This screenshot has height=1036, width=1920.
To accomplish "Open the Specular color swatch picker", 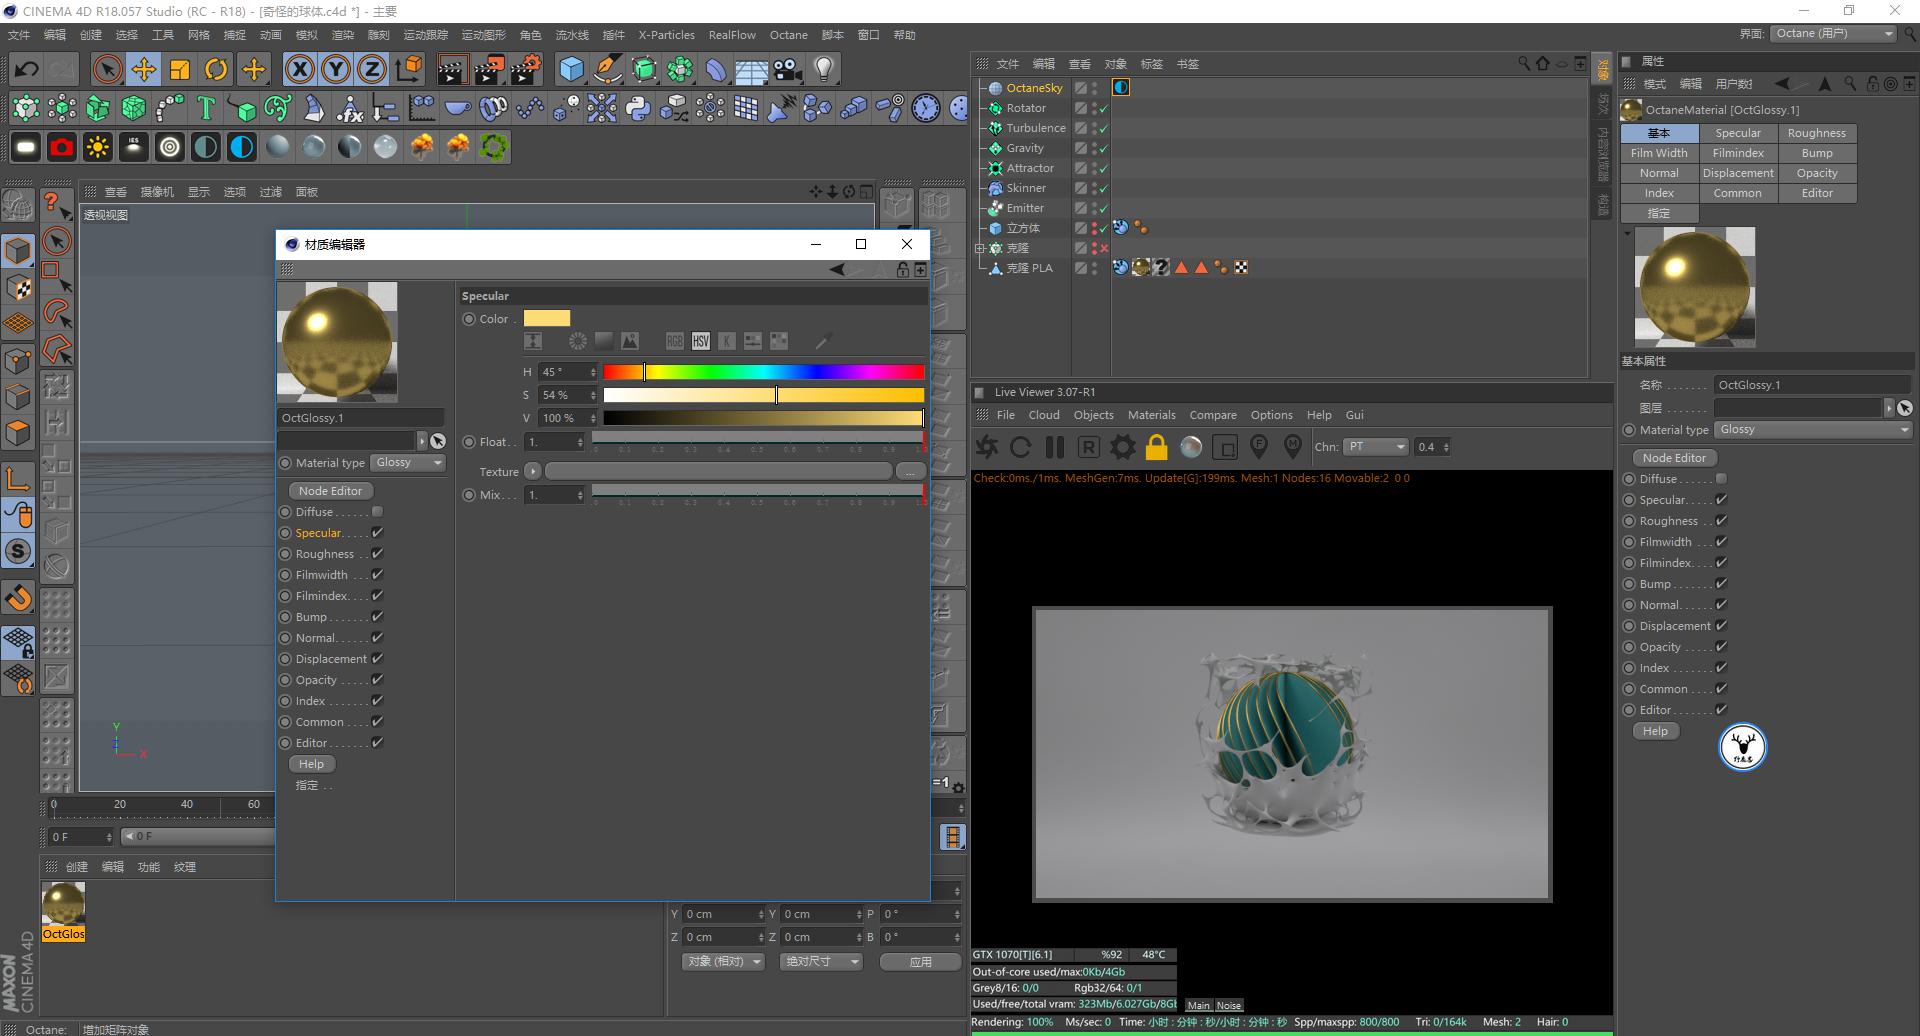I will pos(547,318).
